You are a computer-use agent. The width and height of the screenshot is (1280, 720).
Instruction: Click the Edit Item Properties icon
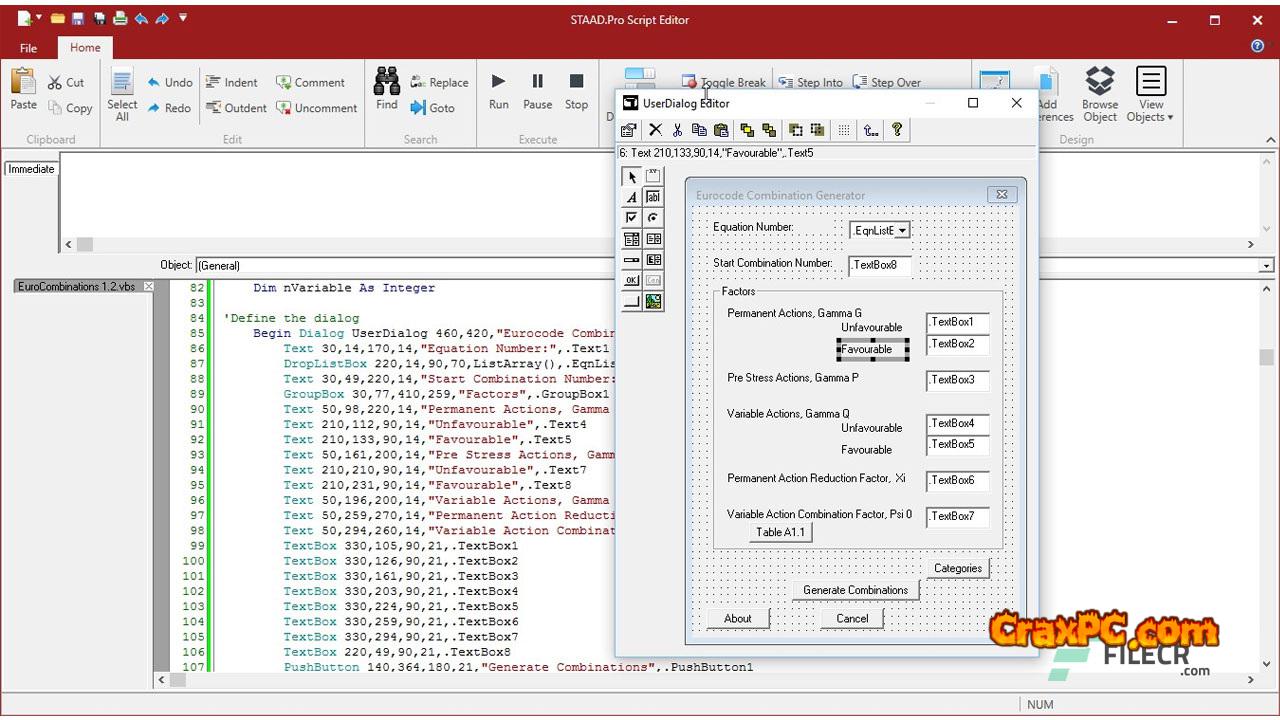pyautogui.click(x=629, y=130)
